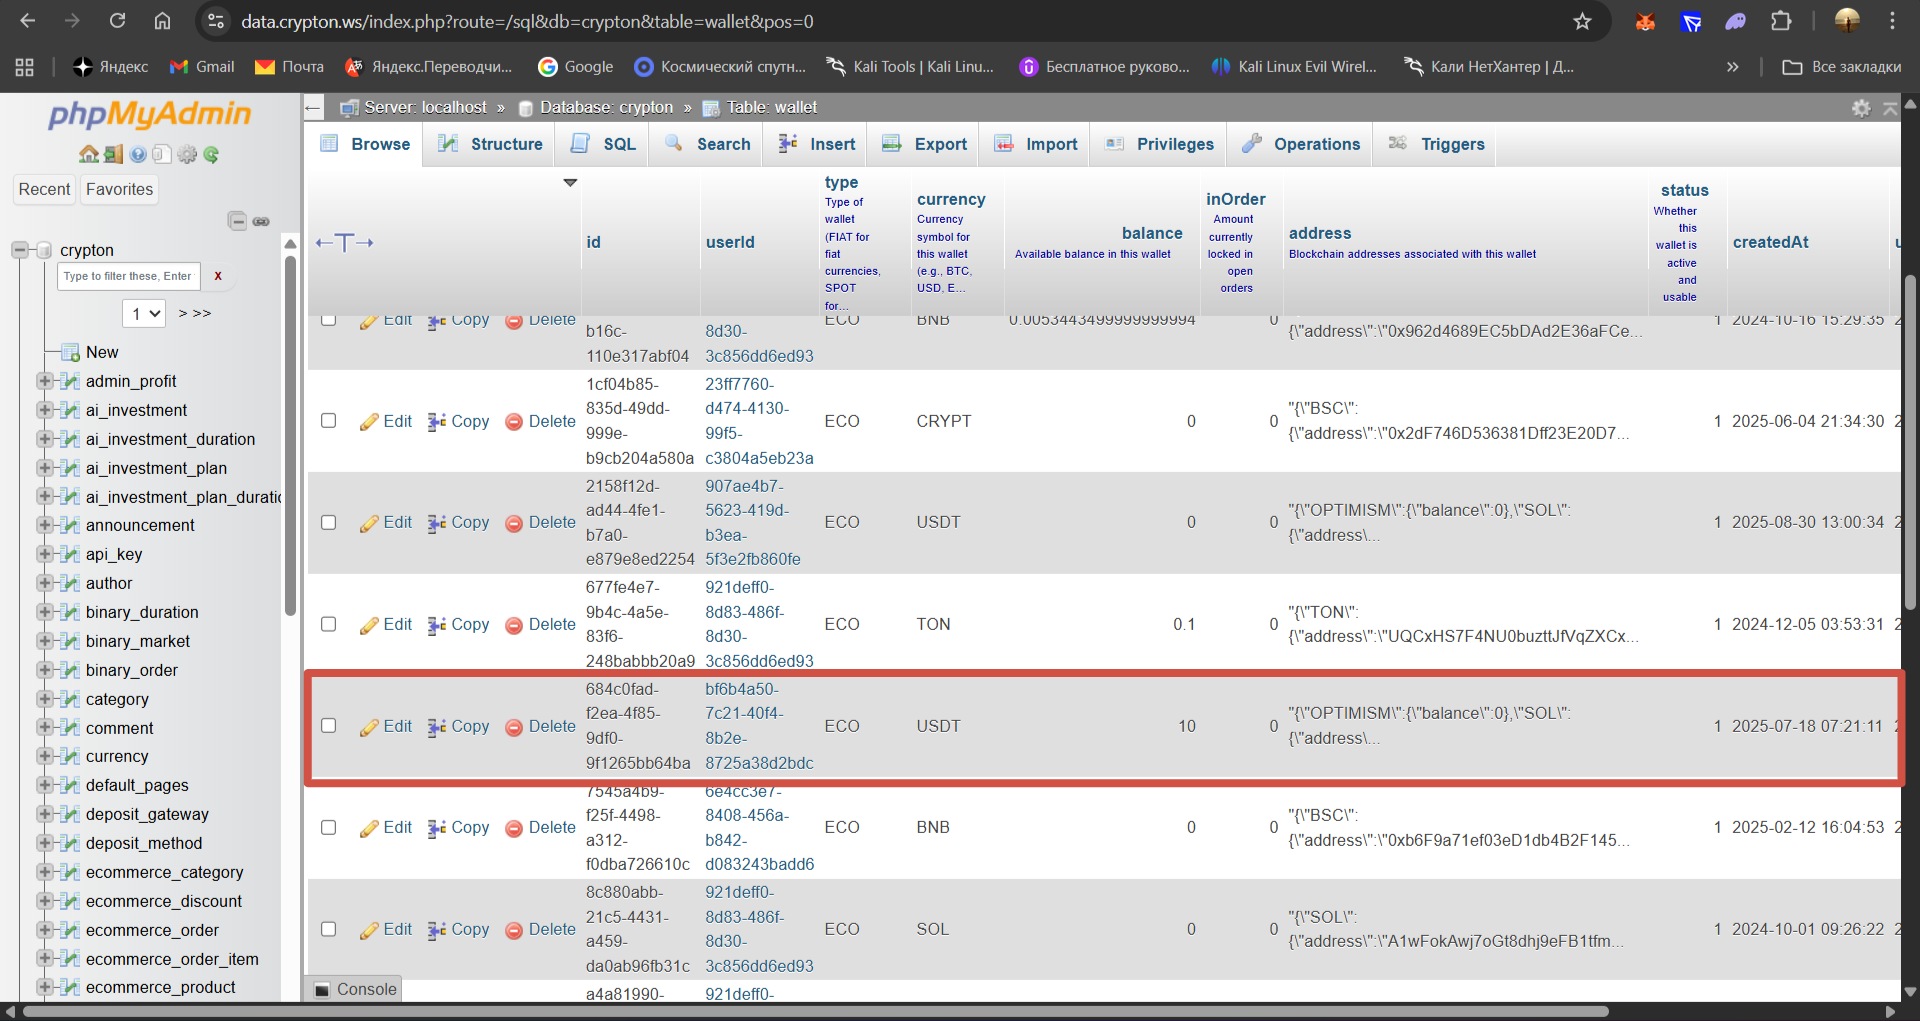This screenshot has height=1021, width=1920.
Task: Open the binary_order table link
Action: pos(131,670)
